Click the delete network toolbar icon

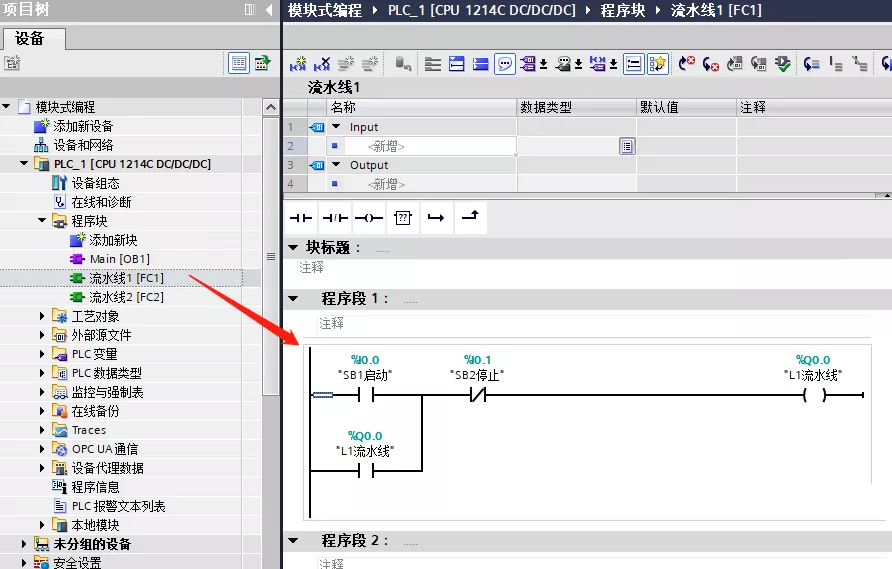(x=322, y=64)
